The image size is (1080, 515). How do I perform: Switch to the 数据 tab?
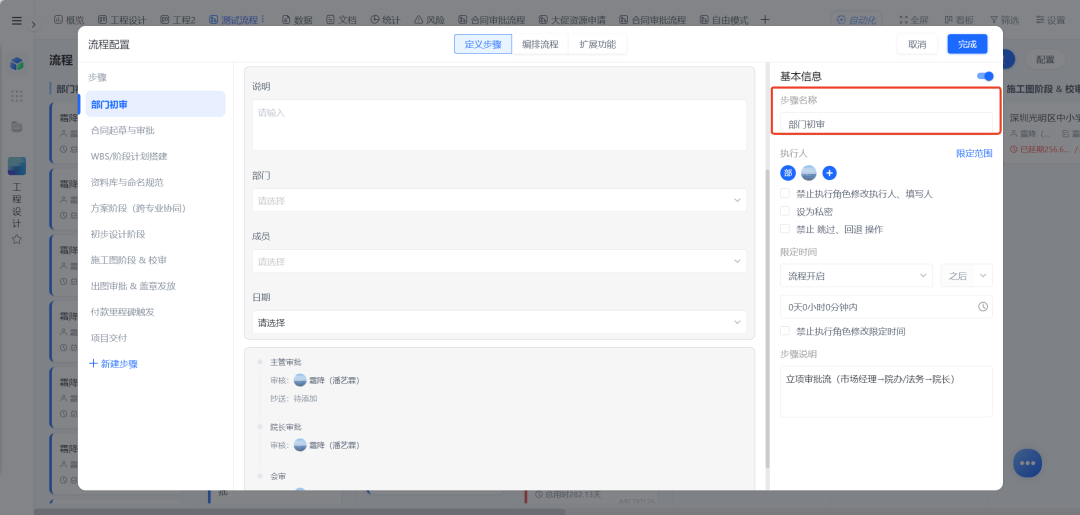coord(296,20)
